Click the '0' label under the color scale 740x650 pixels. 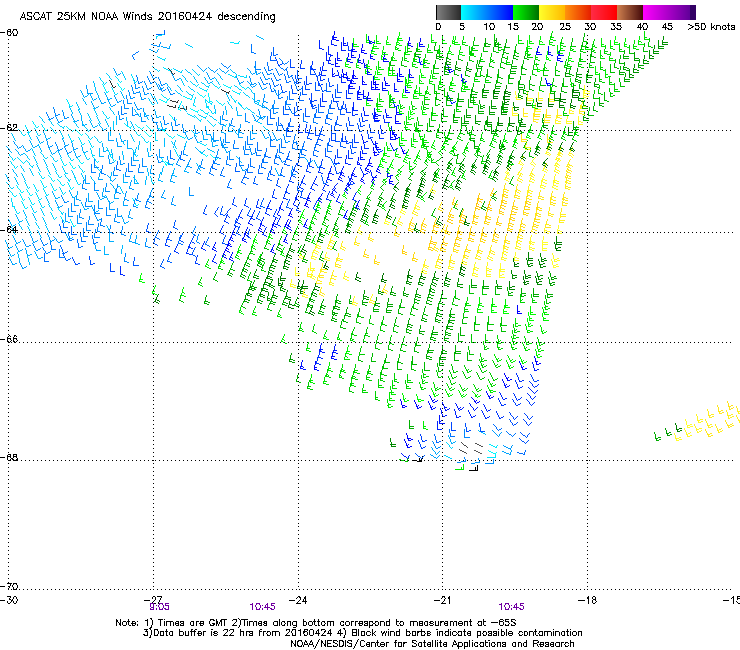(438, 27)
